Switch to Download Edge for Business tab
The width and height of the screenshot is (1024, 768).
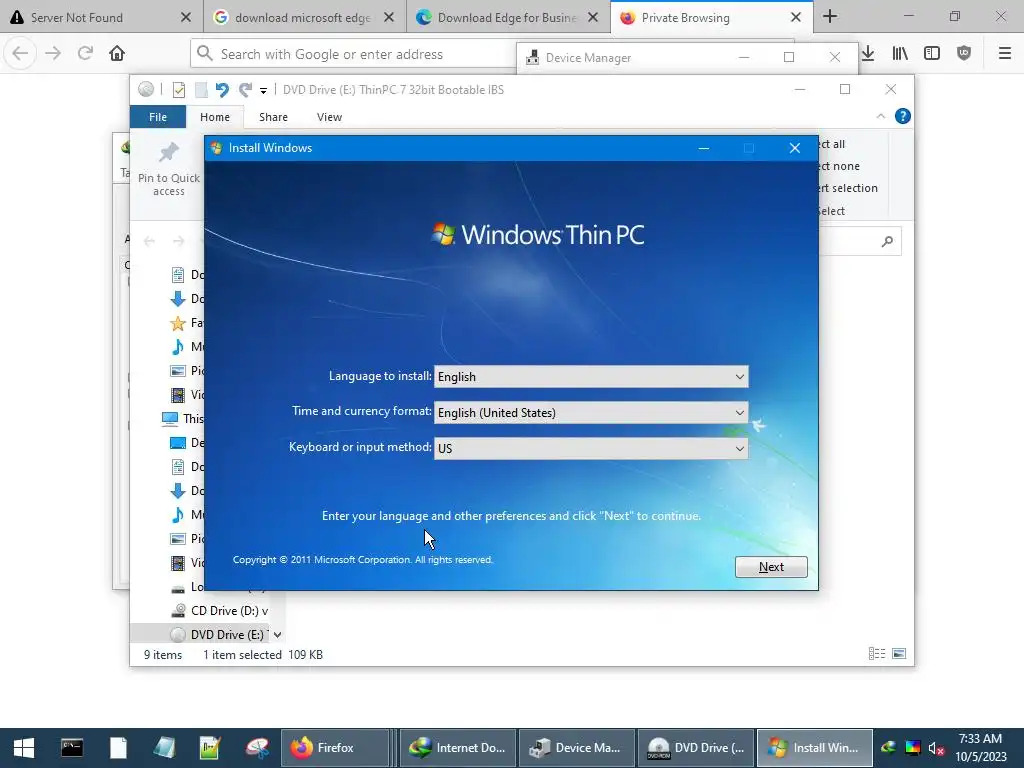click(507, 17)
